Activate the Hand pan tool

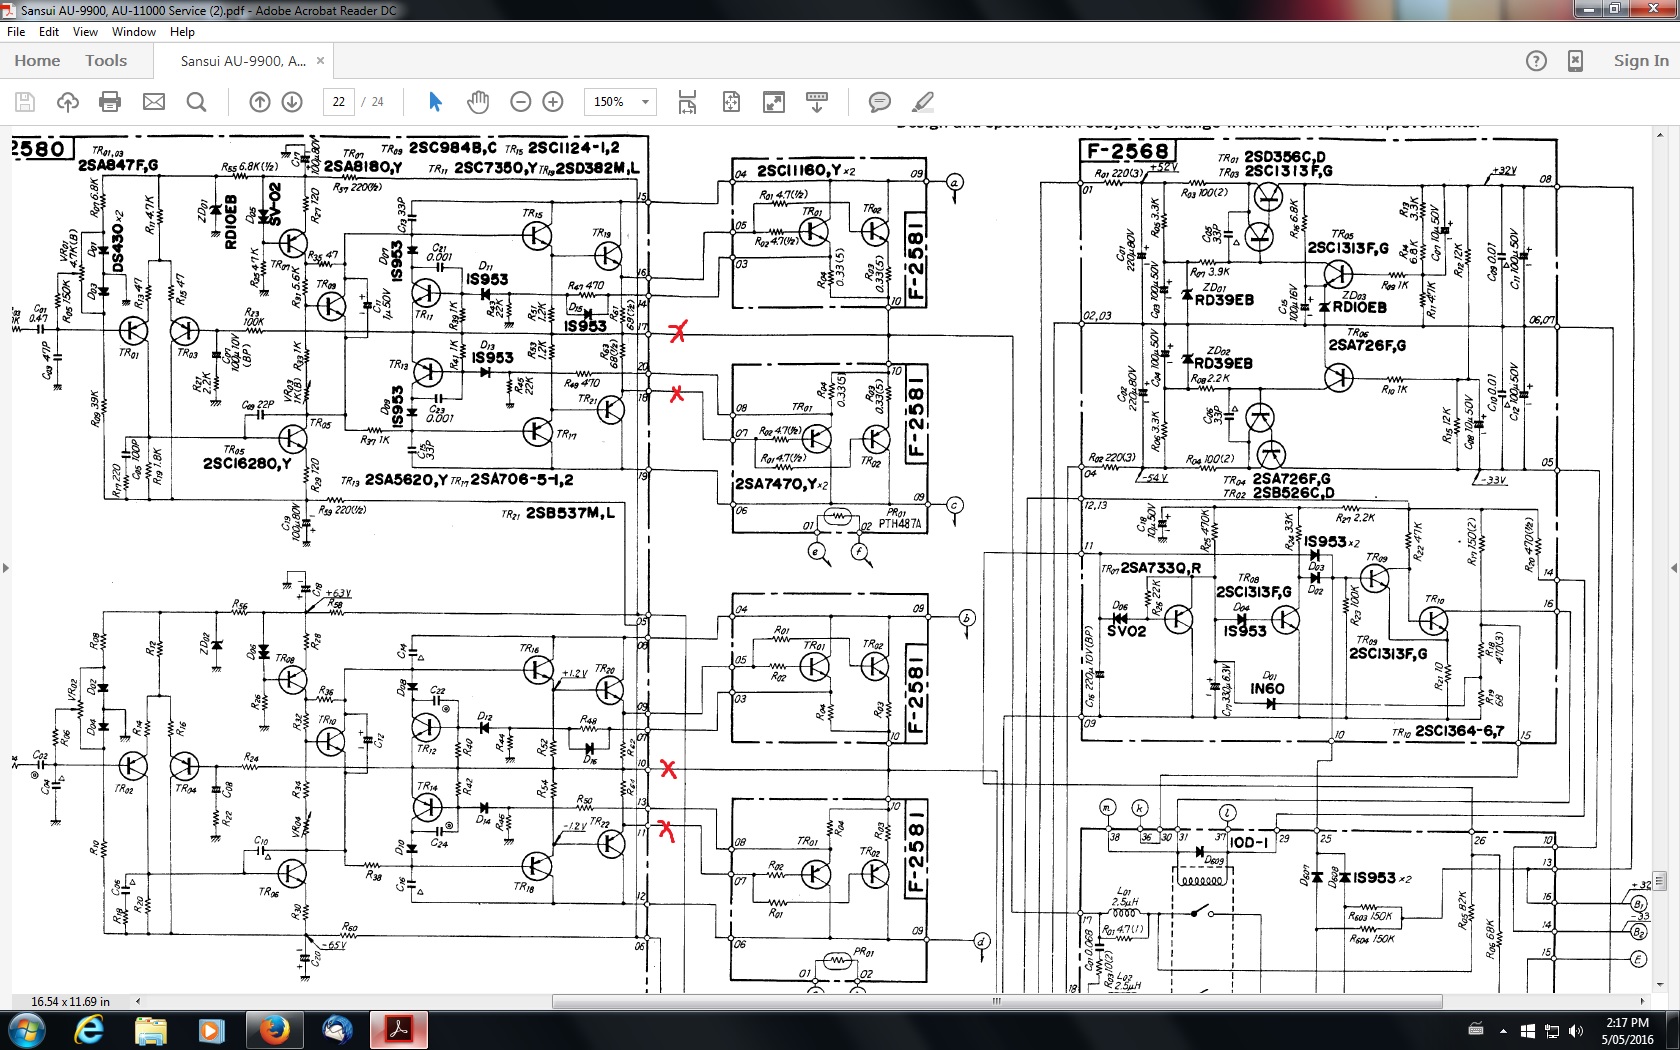pos(478,102)
